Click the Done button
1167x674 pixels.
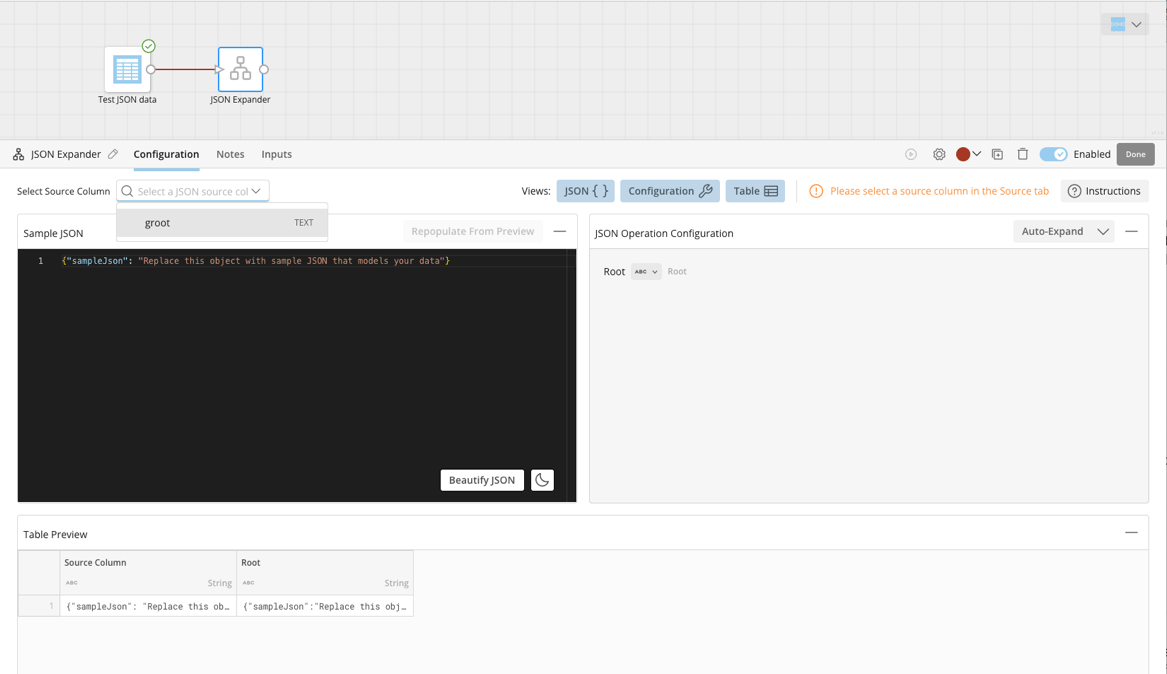(x=1136, y=154)
